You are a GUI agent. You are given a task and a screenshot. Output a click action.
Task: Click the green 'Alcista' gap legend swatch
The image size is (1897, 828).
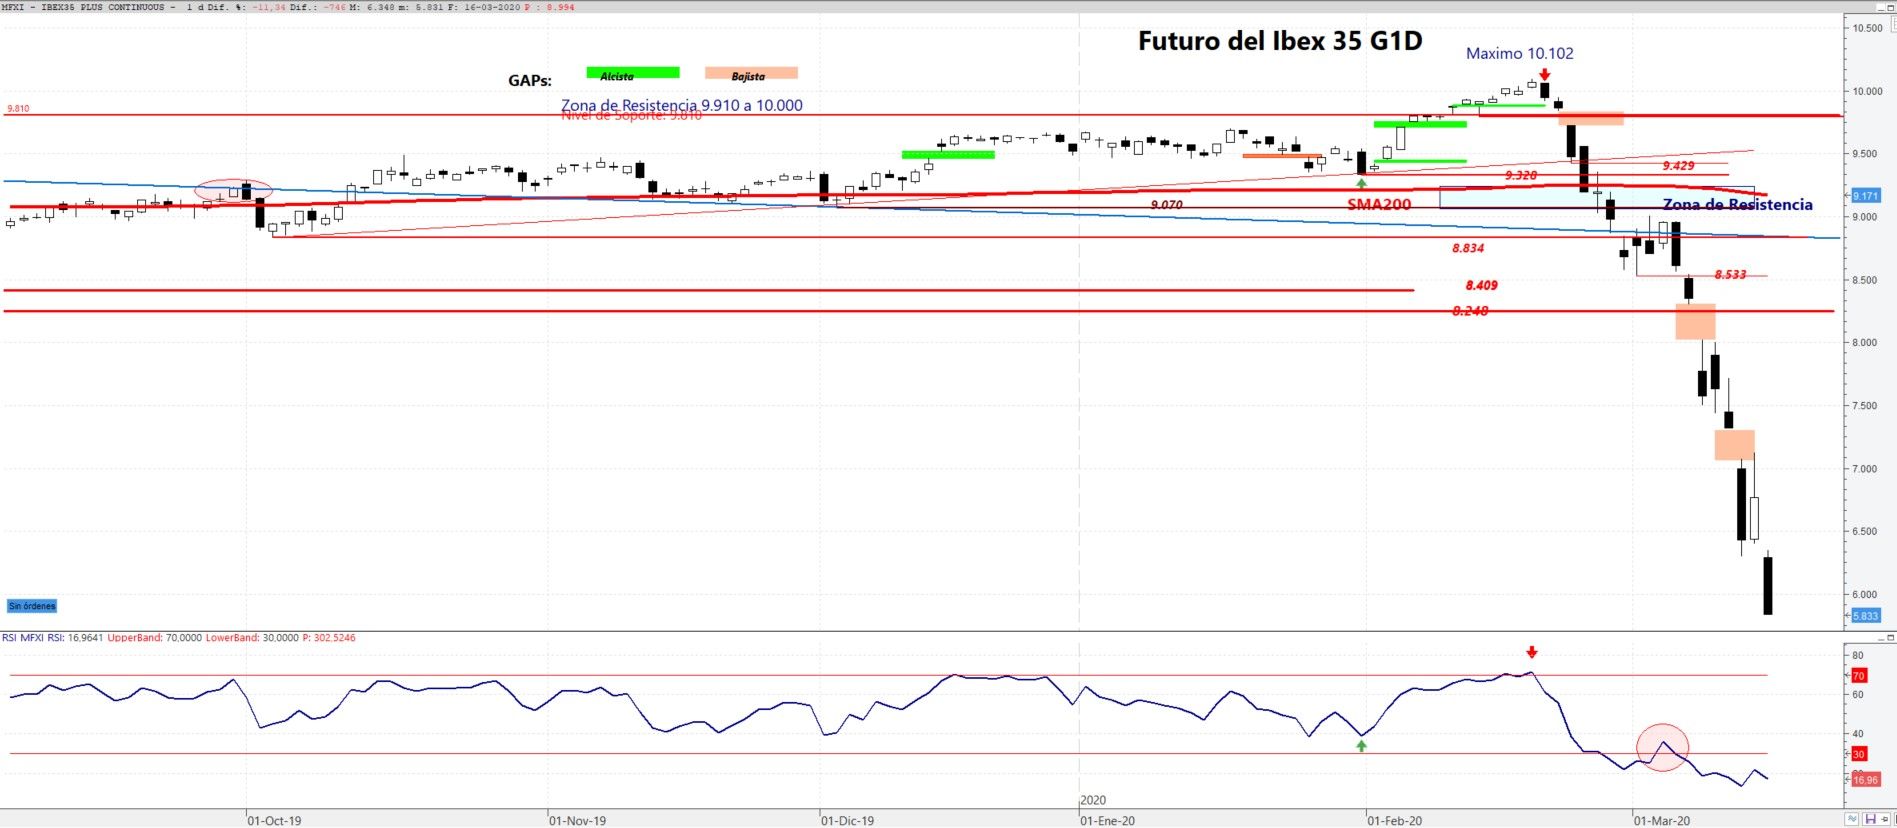pyautogui.click(x=633, y=73)
